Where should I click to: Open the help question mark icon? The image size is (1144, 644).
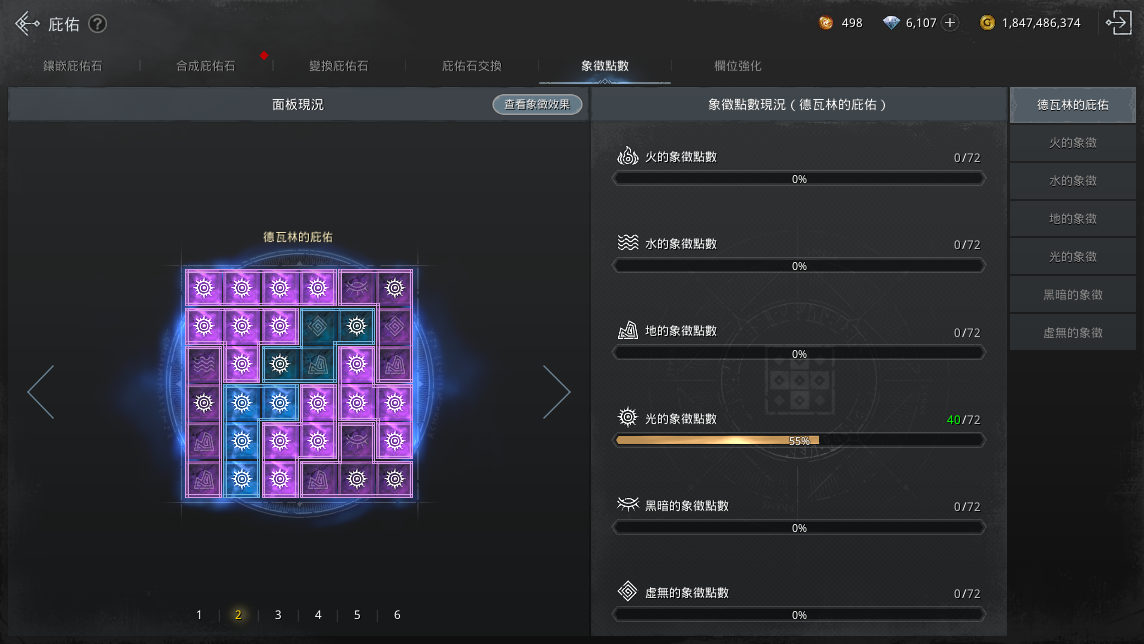click(98, 24)
